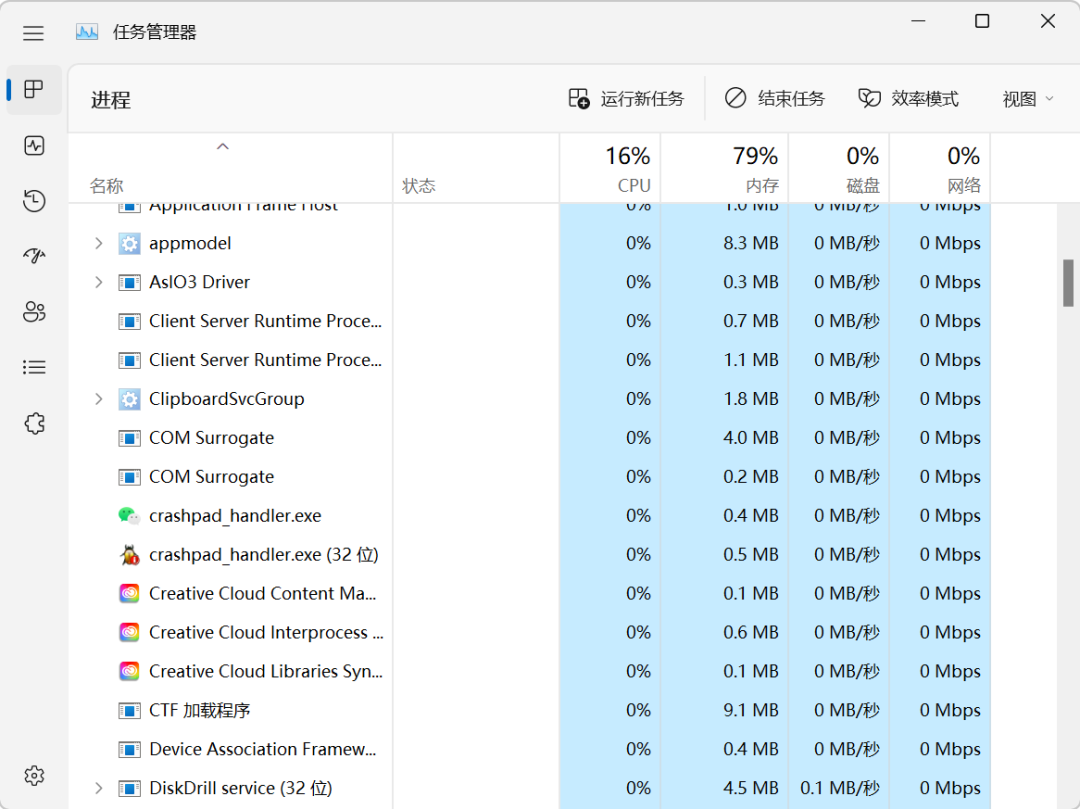Sort by the 79% 内存 column header
This screenshot has width=1080, height=809.
click(725, 169)
